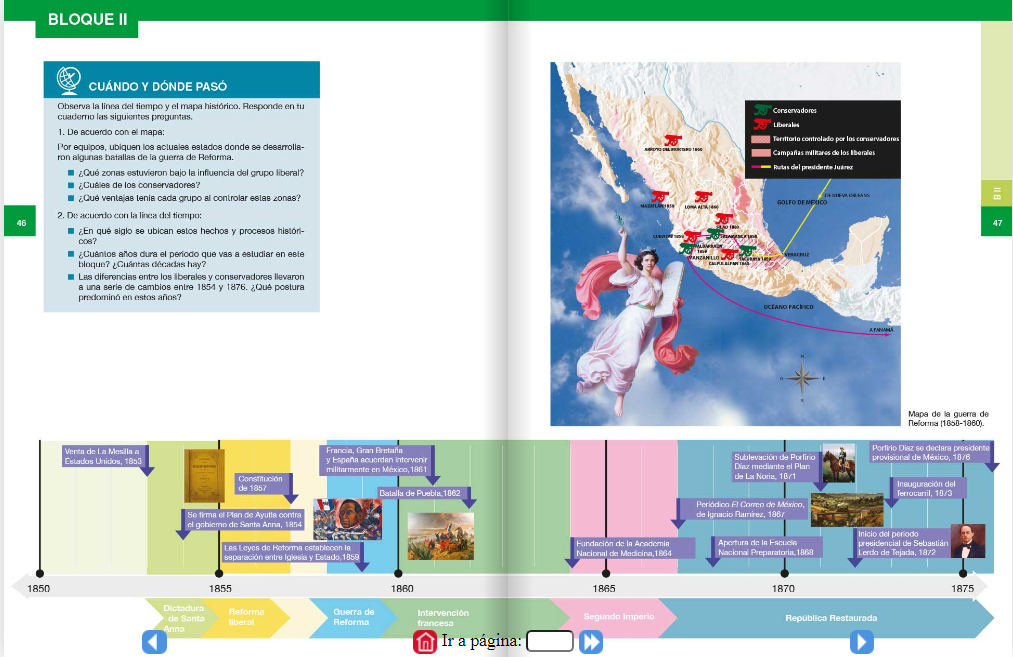The image size is (1013, 657).
Task: Click the double-arrow go-to-page button
Action: [590, 641]
